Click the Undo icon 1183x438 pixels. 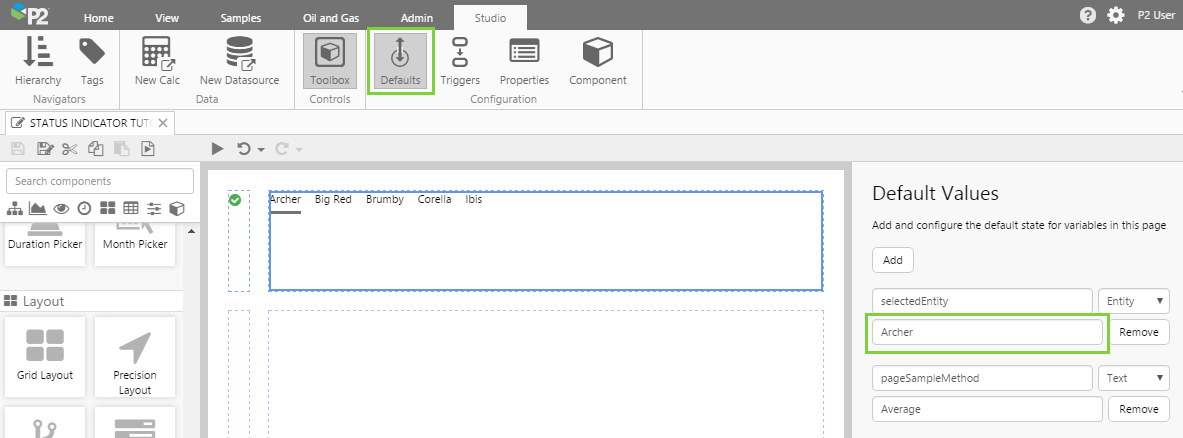click(244, 149)
